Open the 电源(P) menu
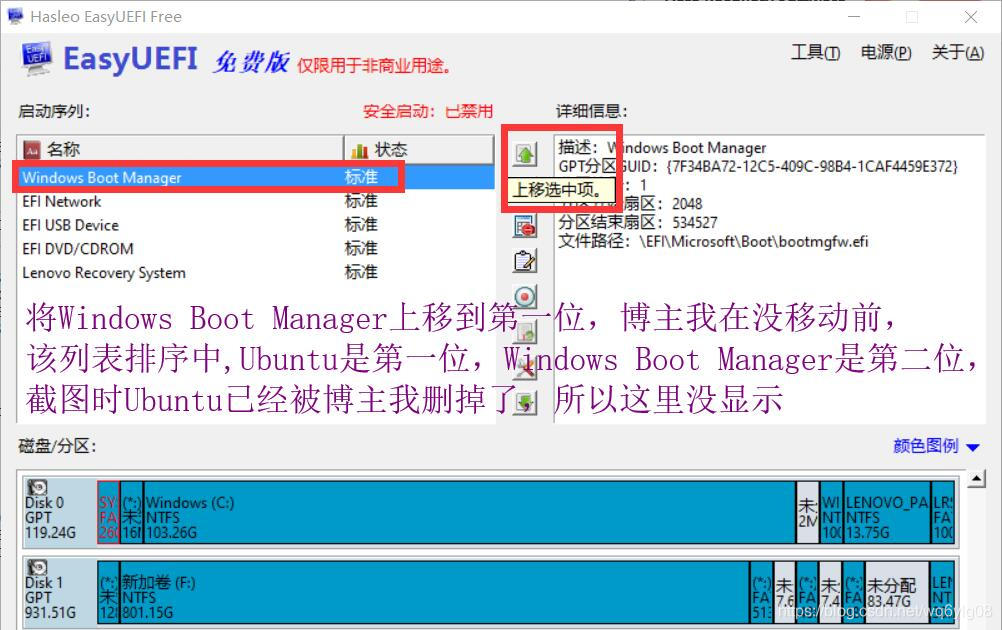The image size is (1002, 630). coord(886,52)
